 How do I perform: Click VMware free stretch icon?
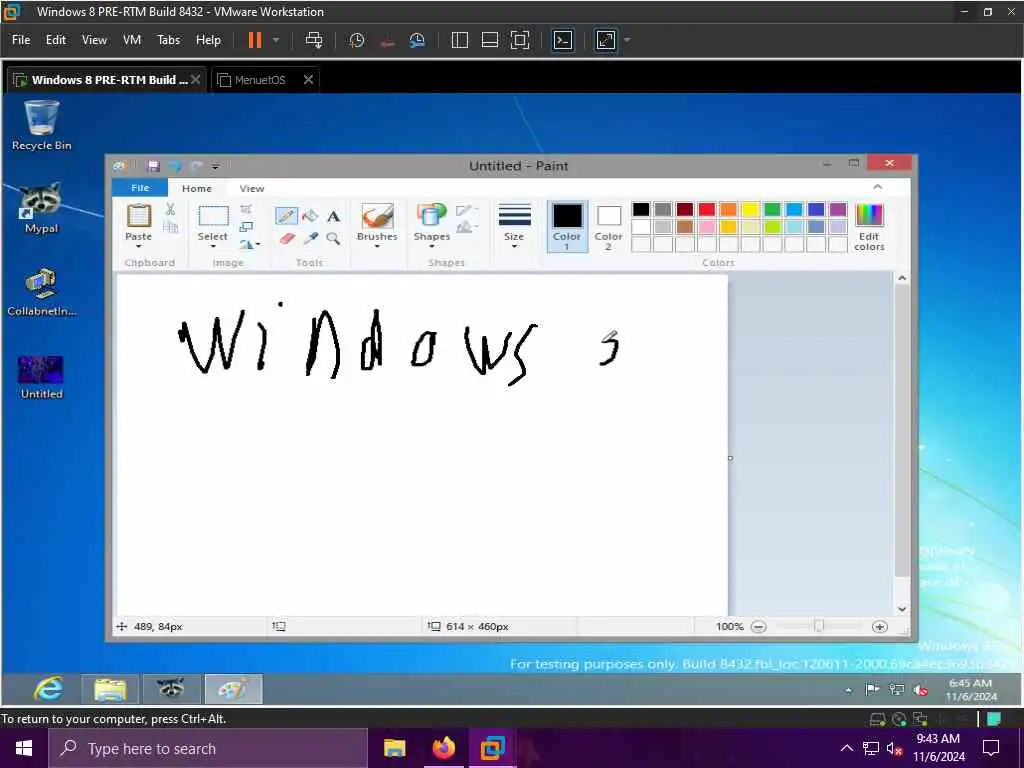[606, 40]
